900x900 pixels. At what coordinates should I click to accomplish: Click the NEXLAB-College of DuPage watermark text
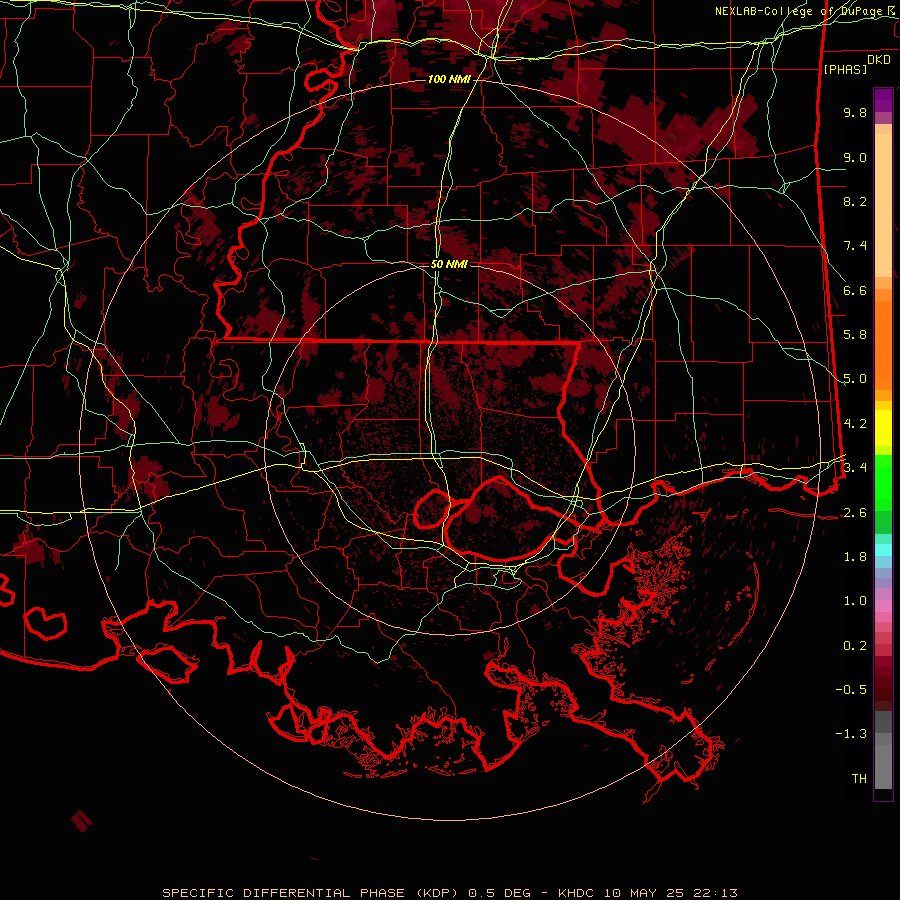[x=800, y=11]
